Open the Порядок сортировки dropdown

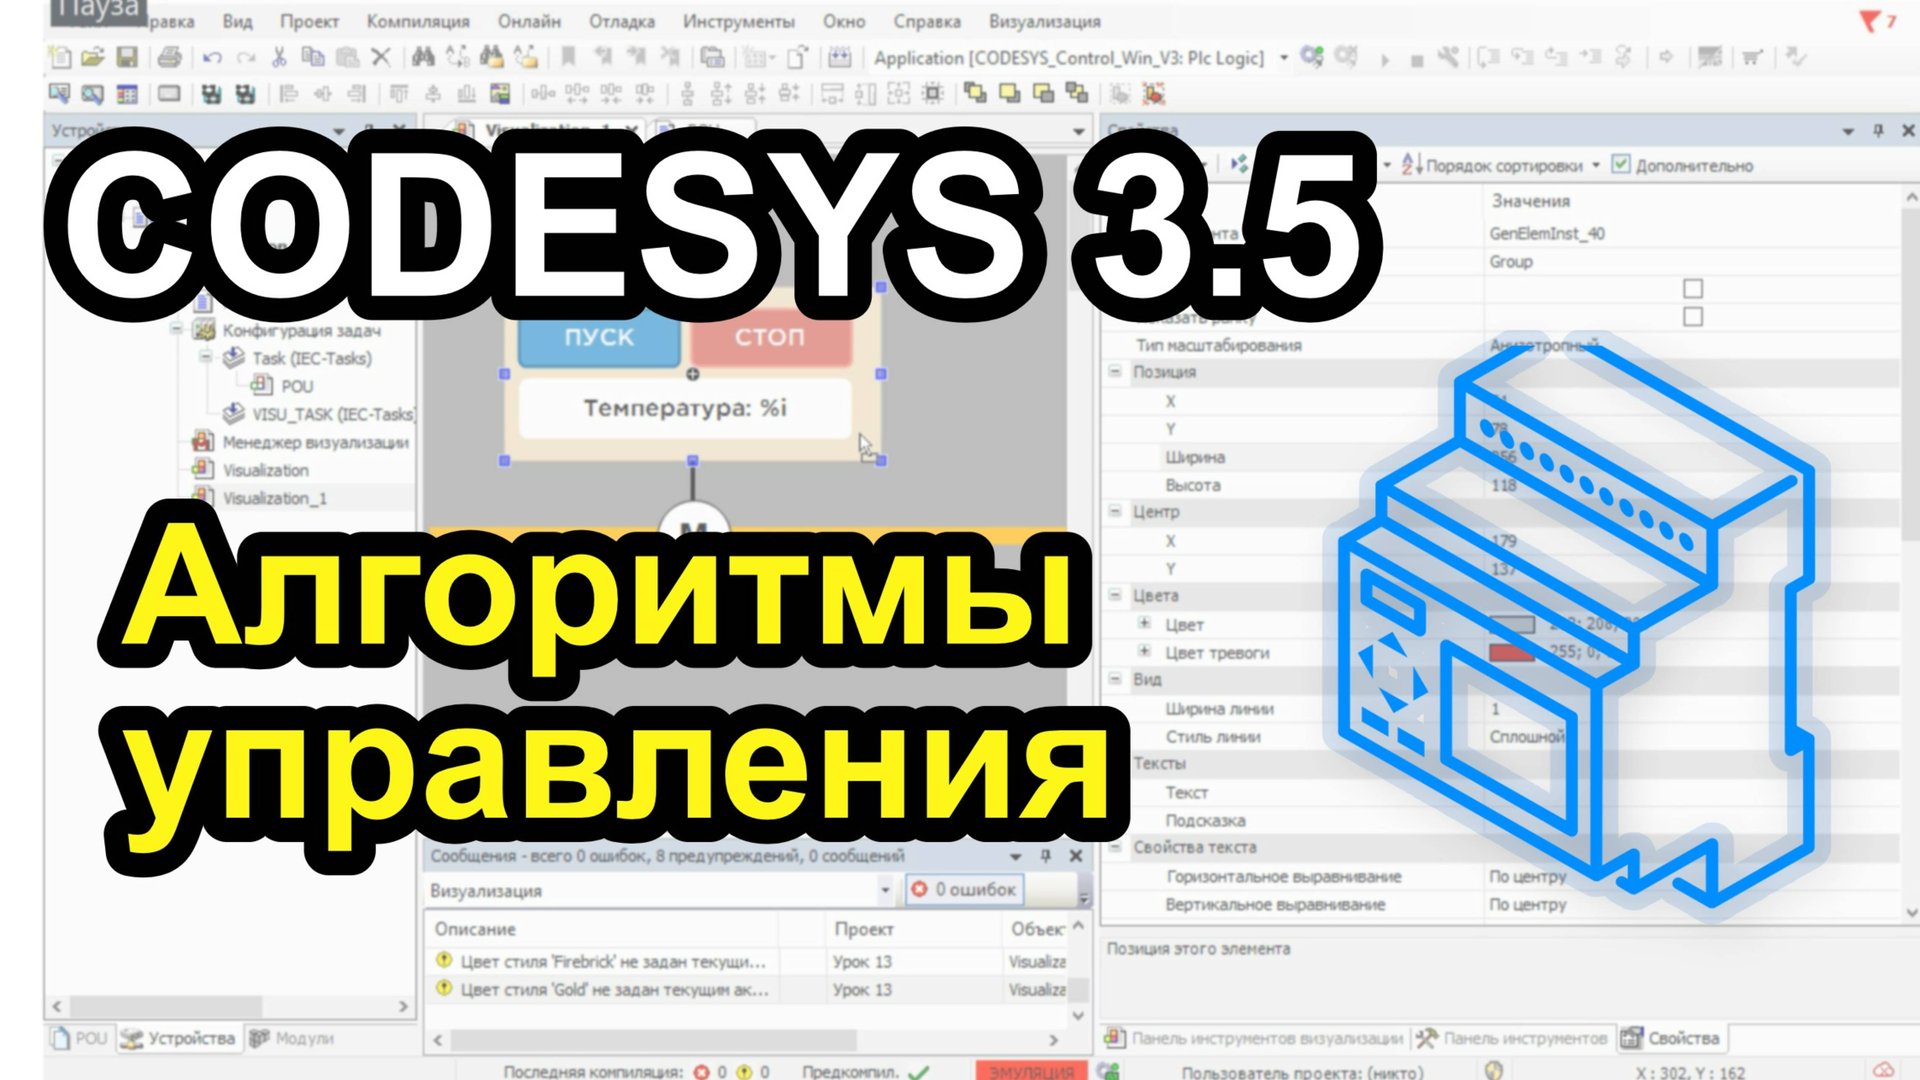coord(1596,165)
